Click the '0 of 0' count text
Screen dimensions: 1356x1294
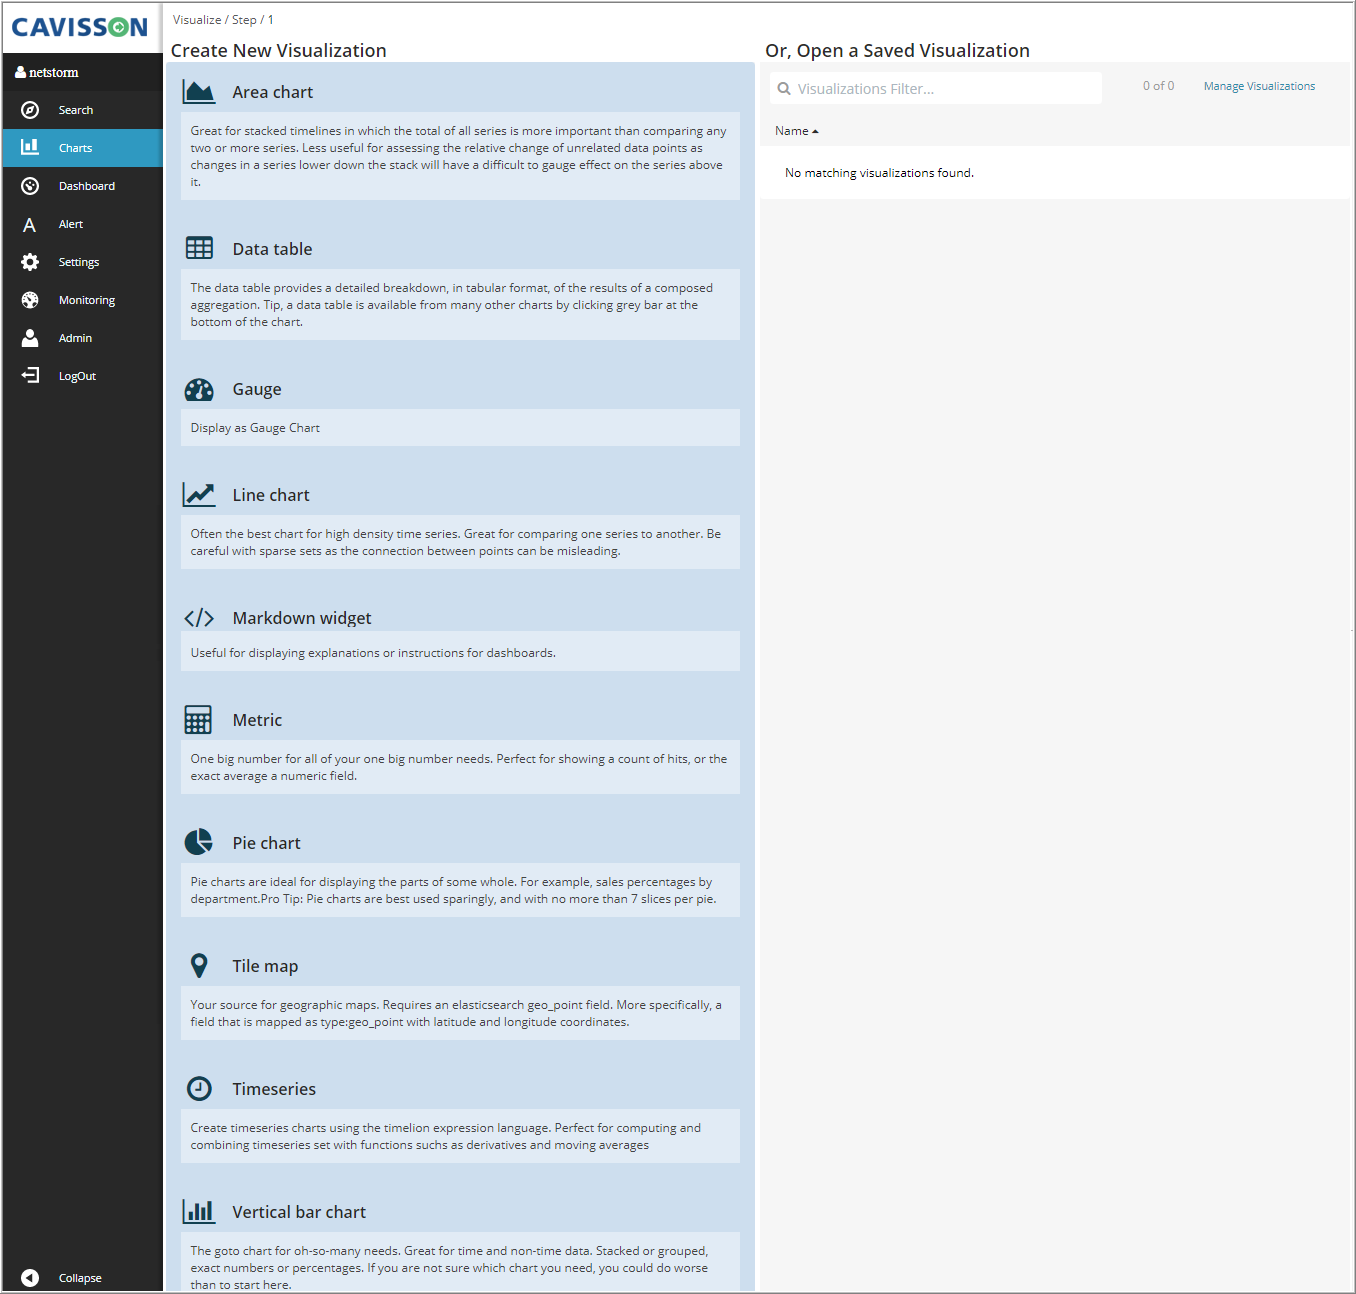1158,86
